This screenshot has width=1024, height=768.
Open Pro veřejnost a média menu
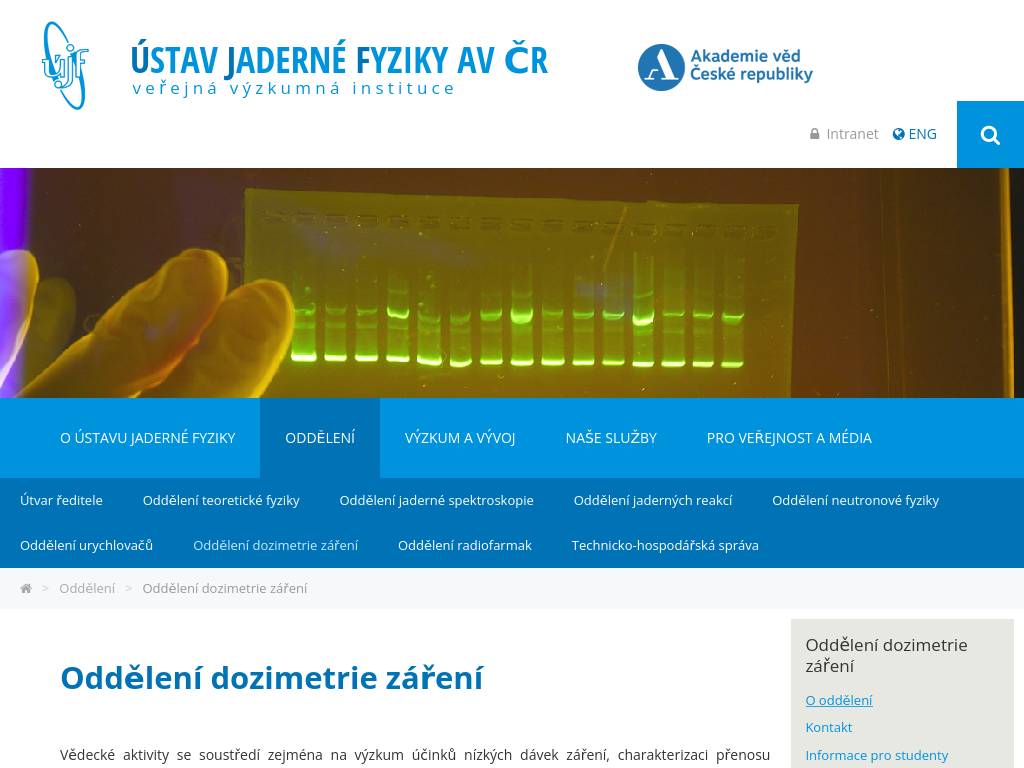(x=789, y=438)
